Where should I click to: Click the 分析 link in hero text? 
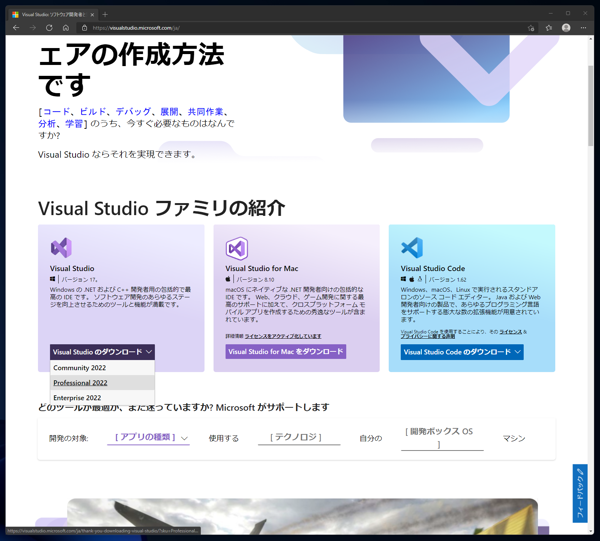[x=47, y=124]
